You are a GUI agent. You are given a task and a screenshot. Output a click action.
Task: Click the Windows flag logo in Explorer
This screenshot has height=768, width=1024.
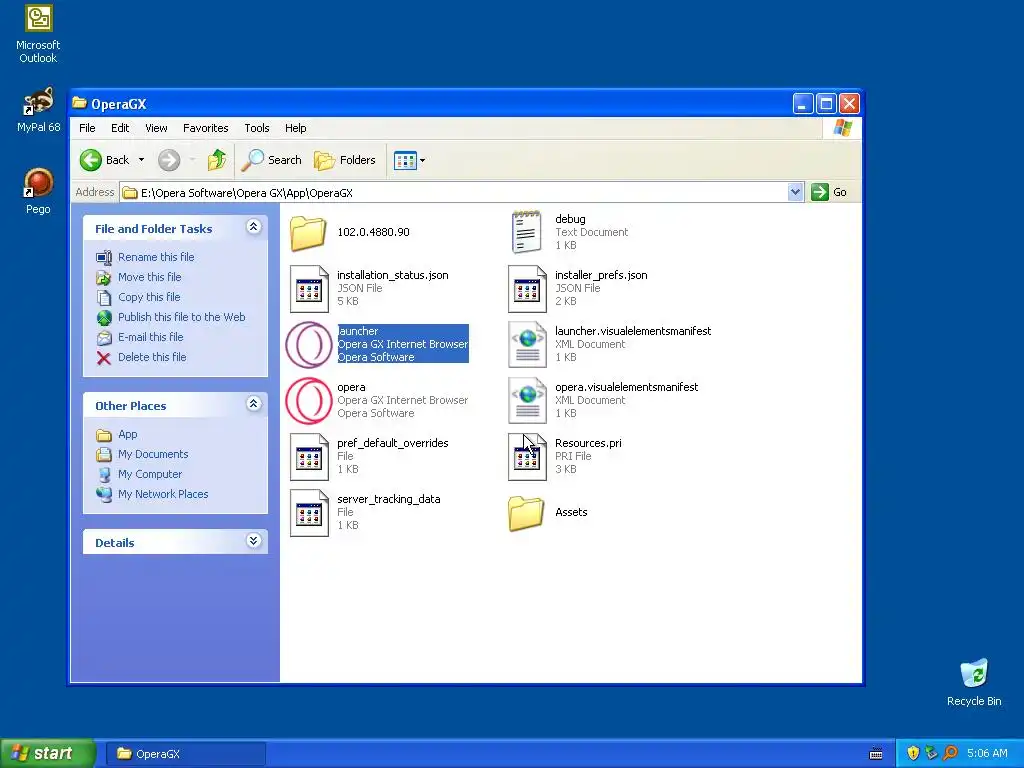click(842, 128)
